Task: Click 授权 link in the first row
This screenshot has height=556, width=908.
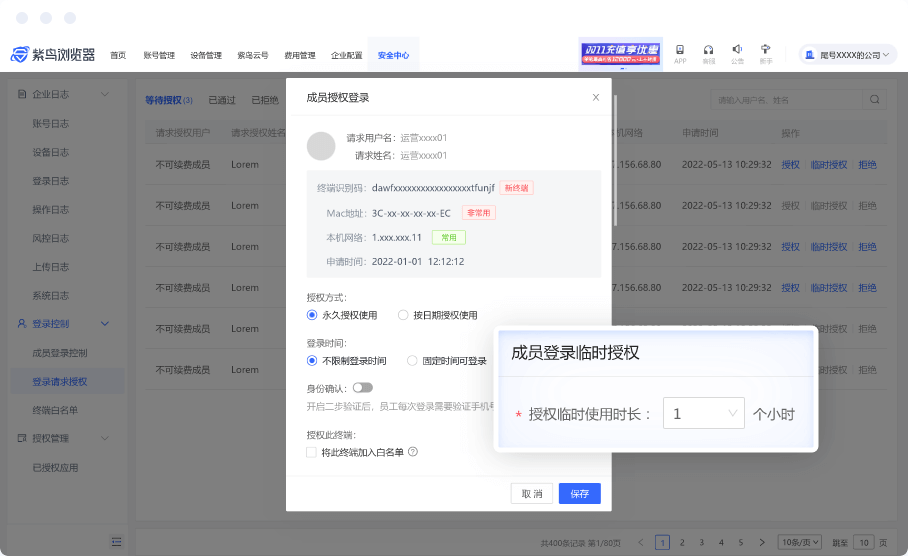Action: pos(790,164)
